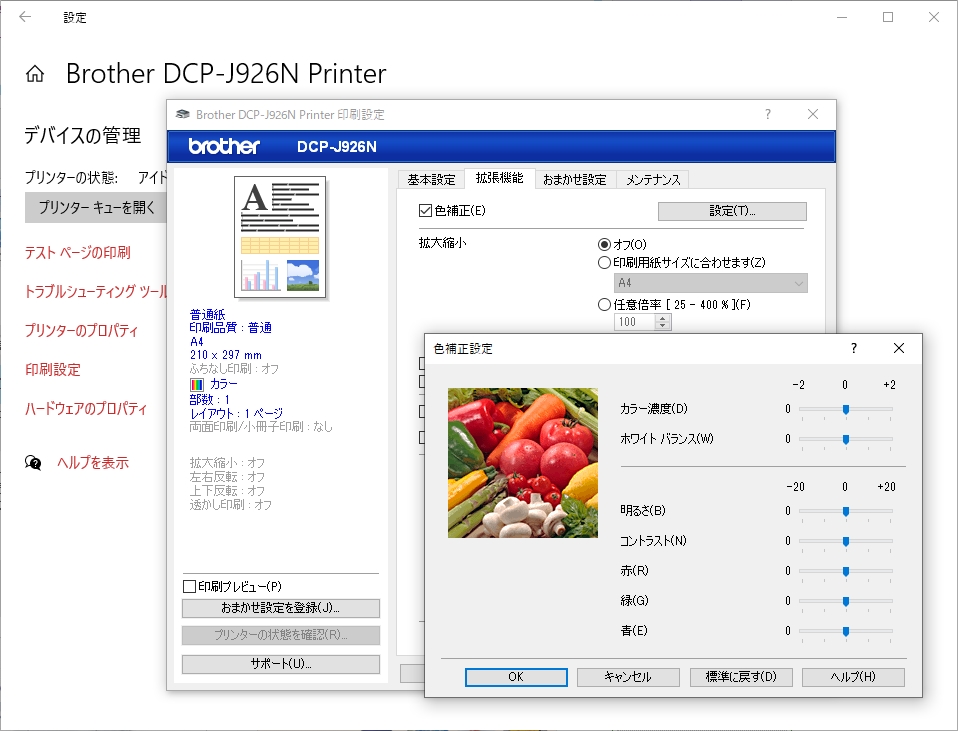Click the 設定(T) button for color correction
Viewport: 958px width, 731px height.
pyautogui.click(x=733, y=211)
